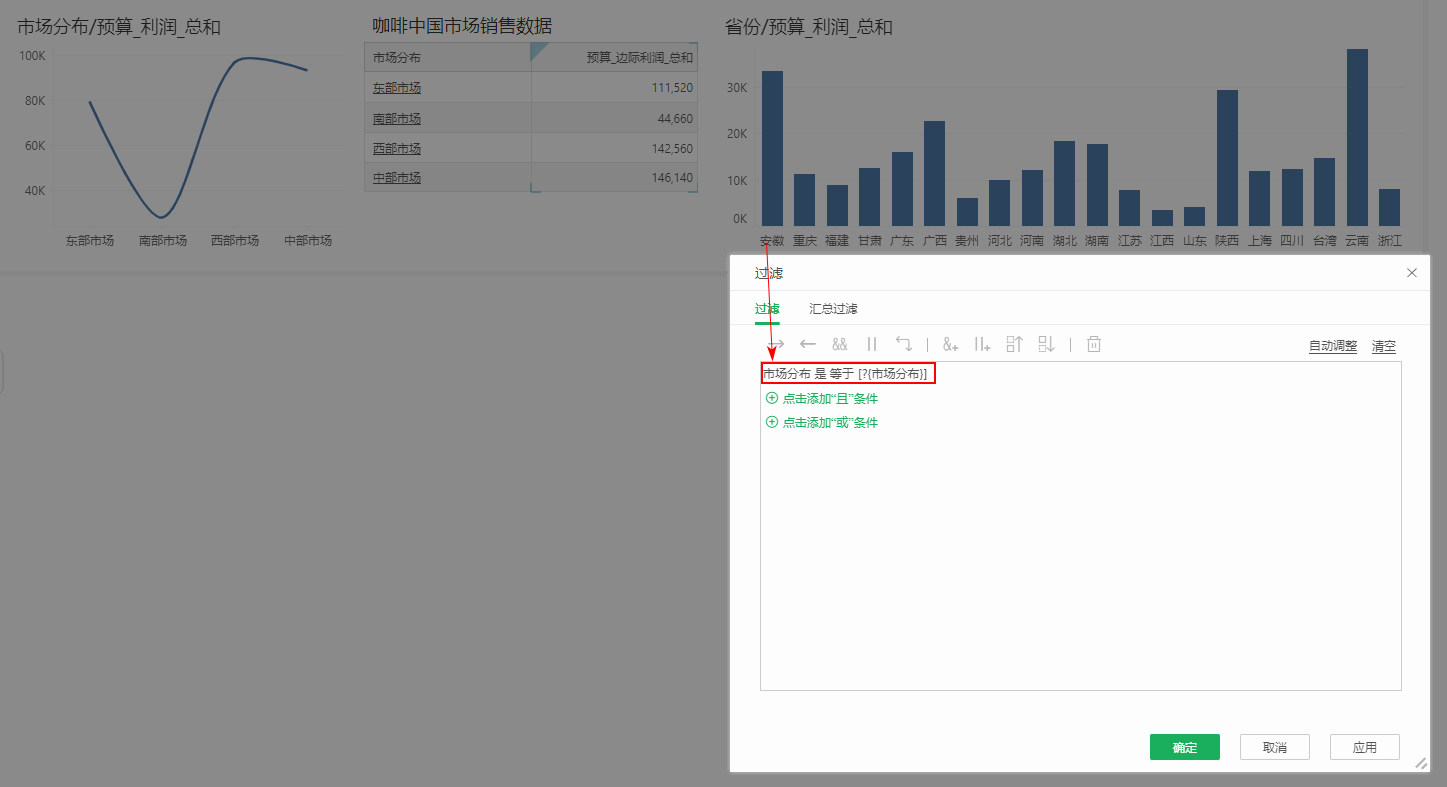Click the move condition down icon
Viewport: 1447px width, 787px height.
1047,344
